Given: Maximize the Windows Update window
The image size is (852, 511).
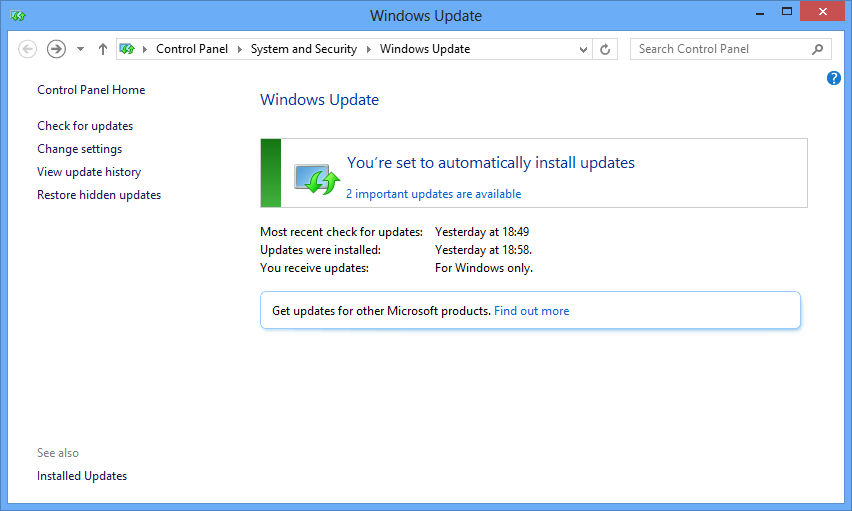Looking at the screenshot, I should coord(786,12).
